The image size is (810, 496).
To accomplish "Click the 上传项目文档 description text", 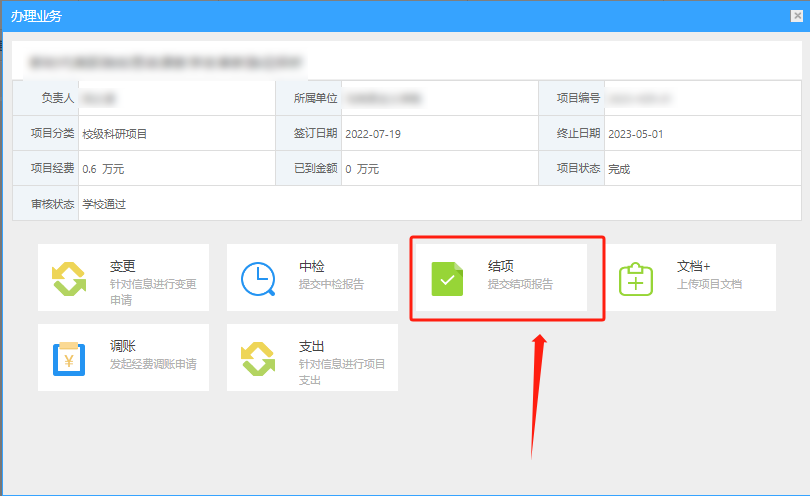I will [x=709, y=284].
